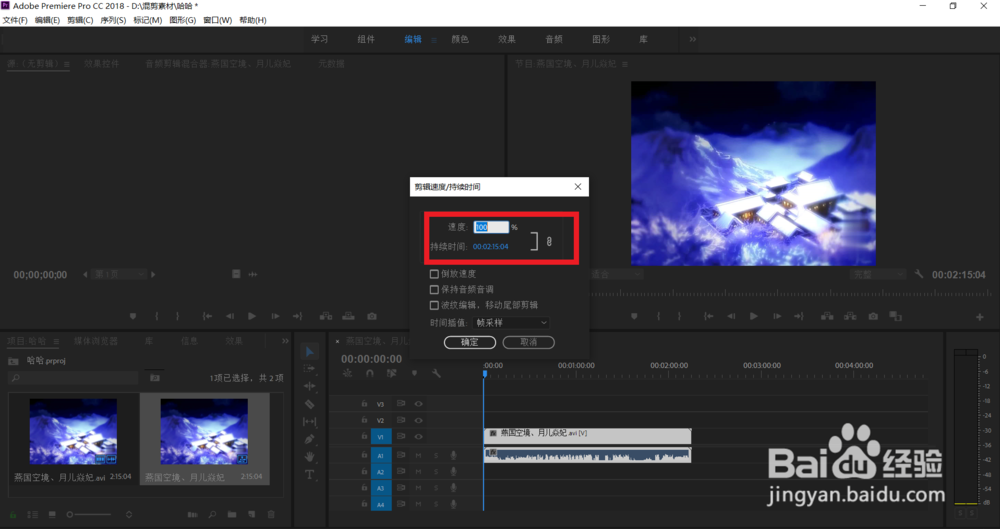This screenshot has width=1000, height=529.
Task: Toggle V1 track output eye
Action: click(418, 437)
